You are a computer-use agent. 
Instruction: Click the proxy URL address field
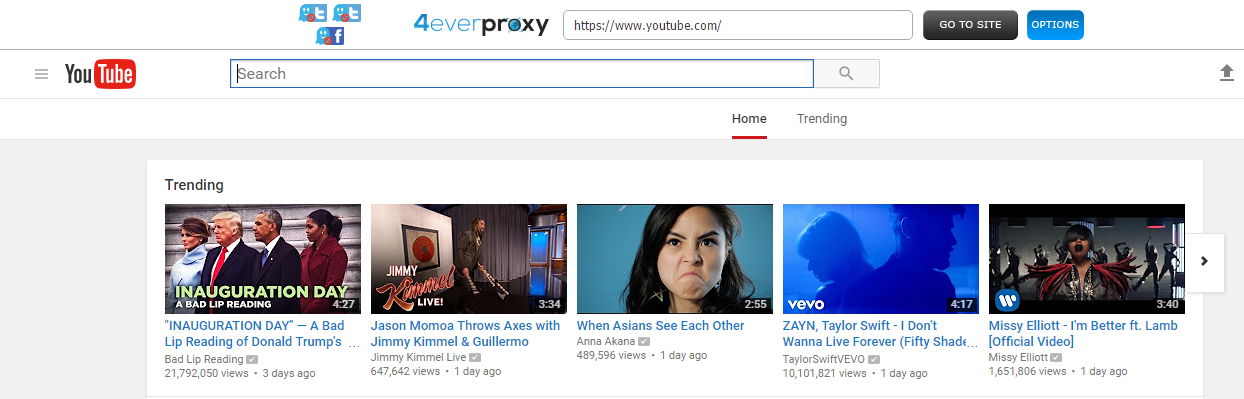738,25
